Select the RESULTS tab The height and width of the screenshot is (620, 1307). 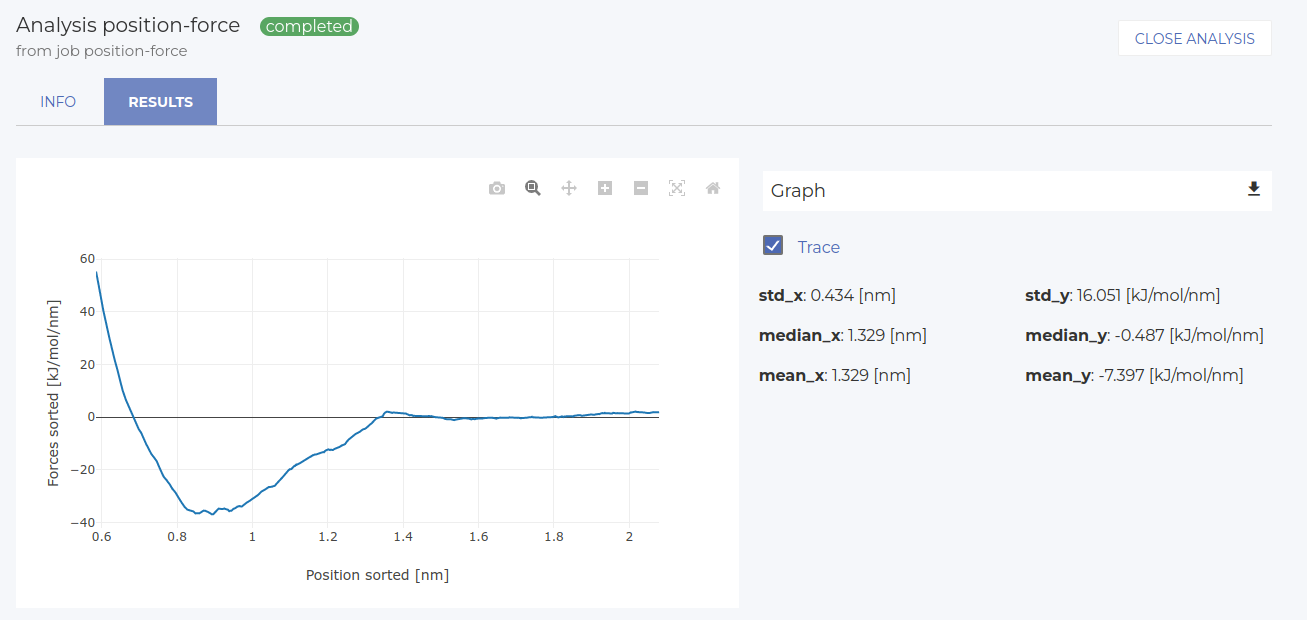(x=160, y=102)
